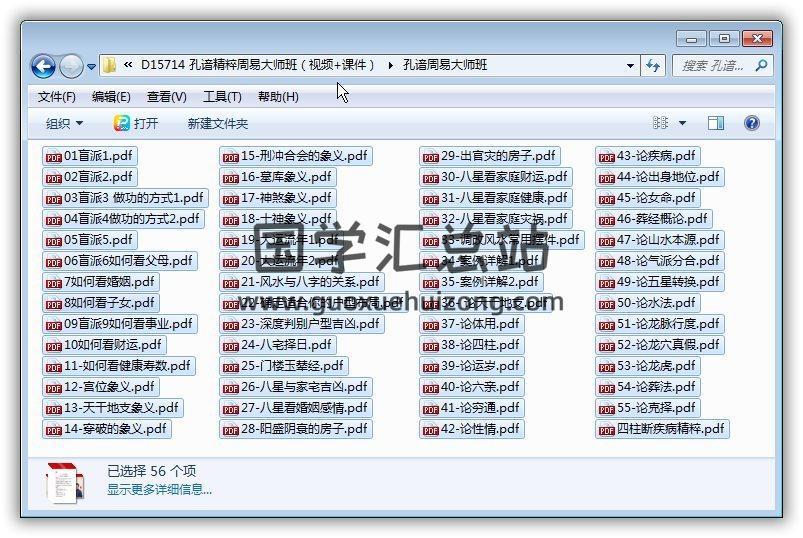Select file 30-八星看家庭财运.pdf
803x538 pixels.
tap(496, 177)
